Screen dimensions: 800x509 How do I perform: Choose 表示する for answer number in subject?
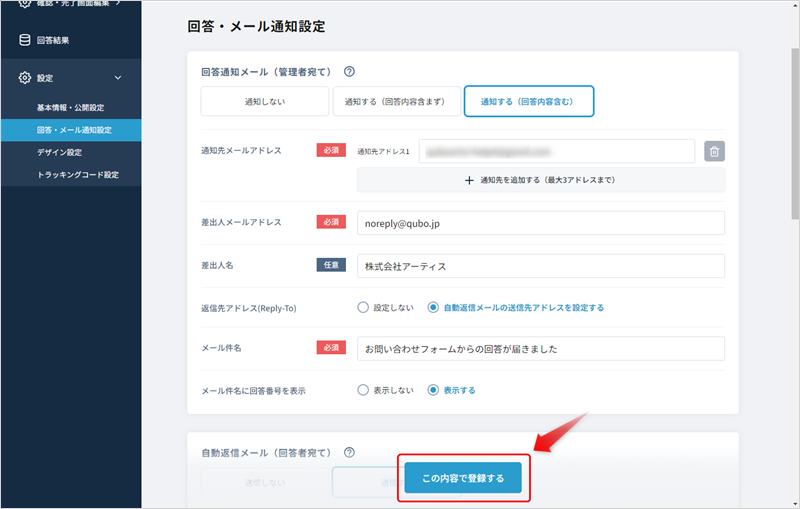pos(433,390)
